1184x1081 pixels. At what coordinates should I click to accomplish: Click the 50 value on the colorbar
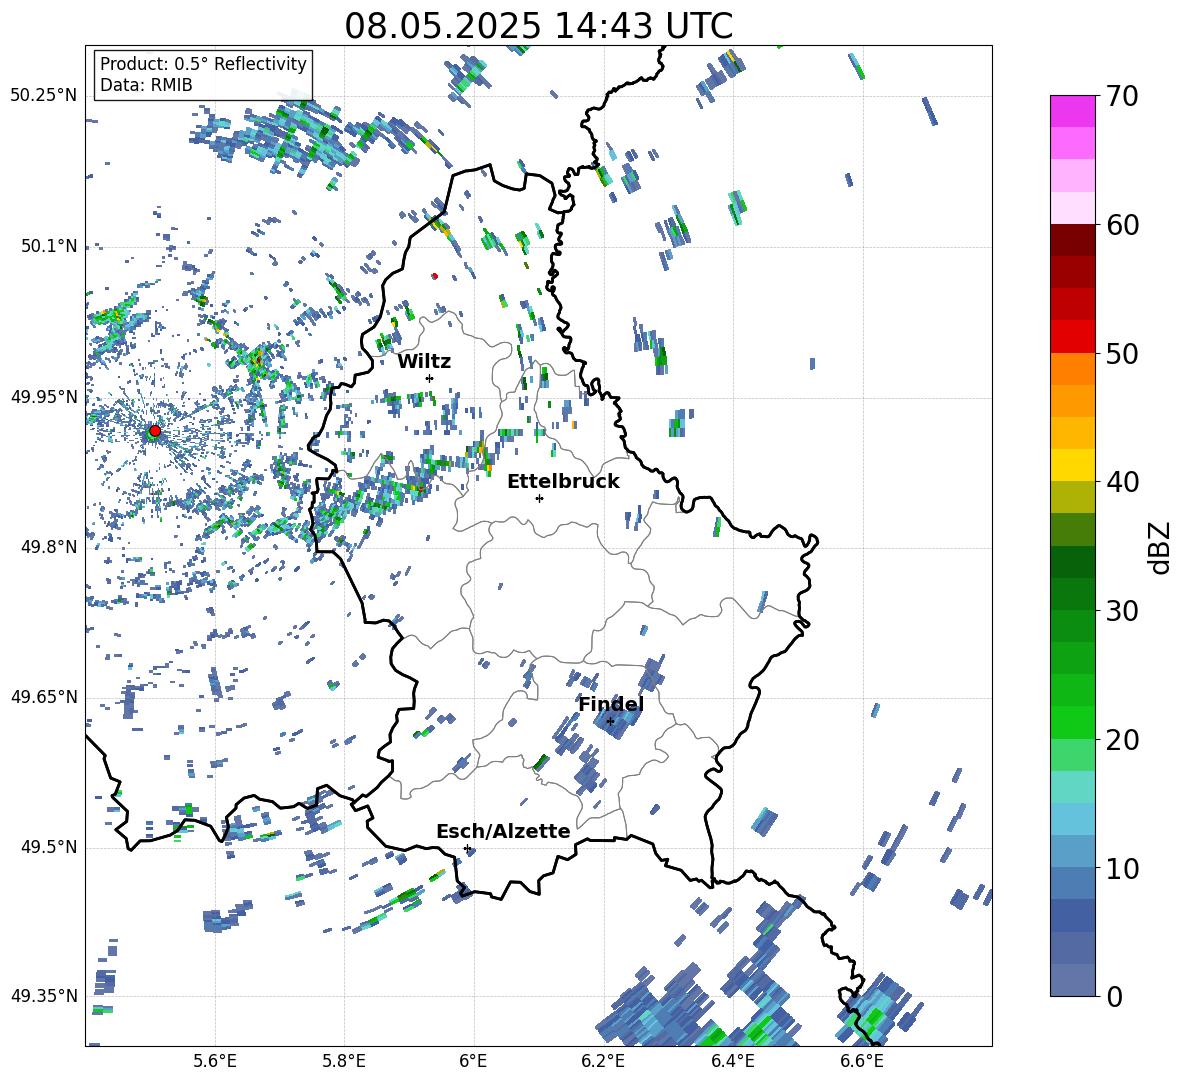[x=1122, y=353]
